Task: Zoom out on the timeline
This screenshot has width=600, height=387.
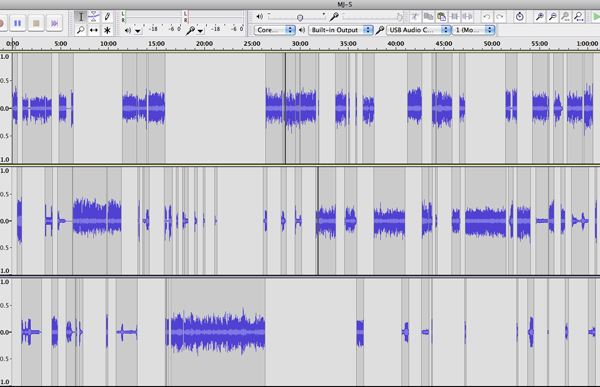Action: tap(553, 17)
